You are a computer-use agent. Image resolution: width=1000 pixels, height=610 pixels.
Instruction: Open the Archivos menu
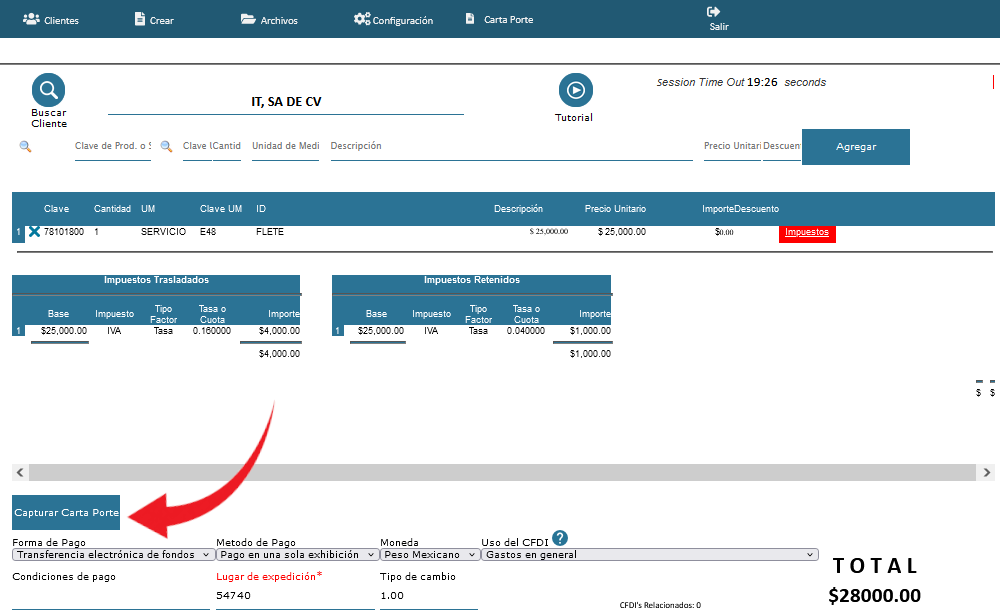tap(269, 20)
